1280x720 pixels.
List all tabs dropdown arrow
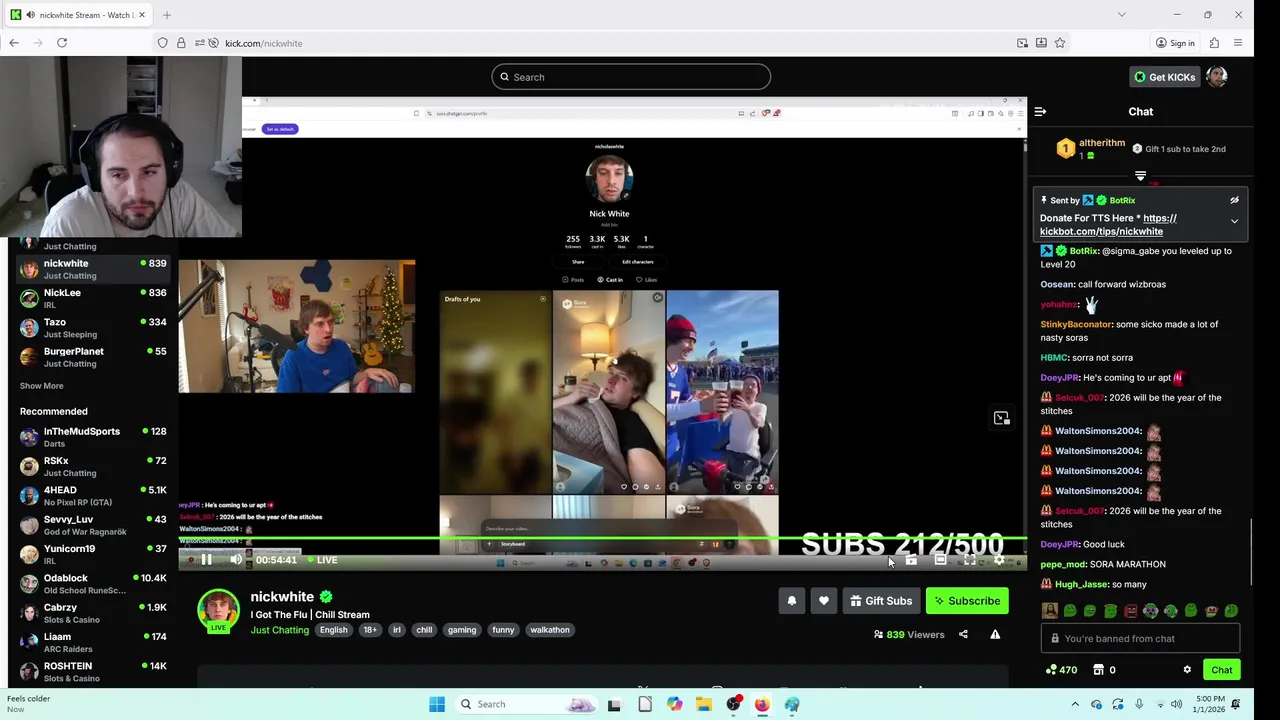coord(1121,15)
